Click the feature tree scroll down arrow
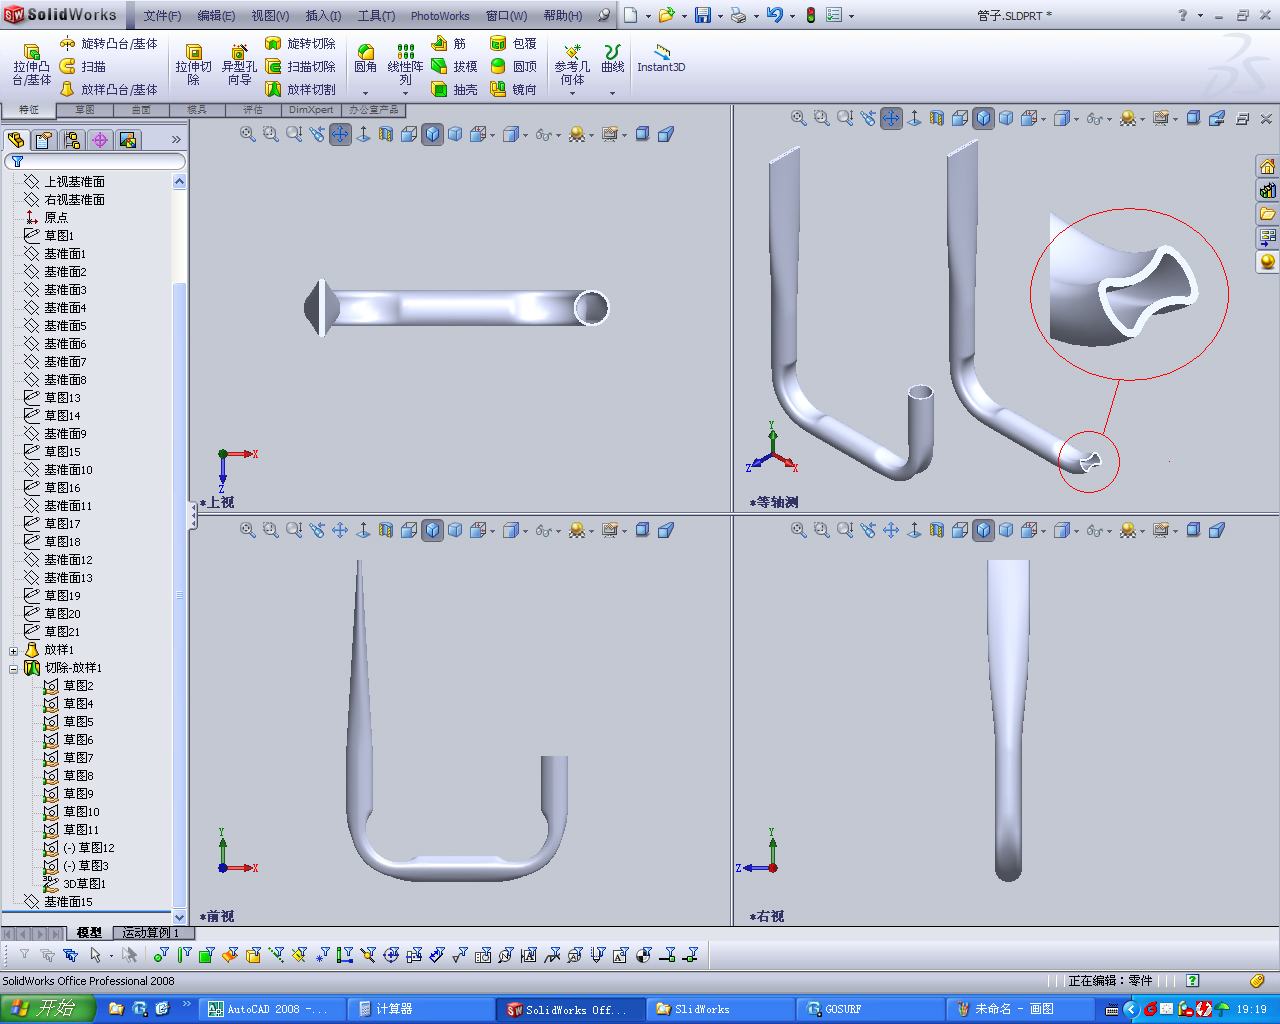This screenshot has width=1280, height=1024. point(180,917)
